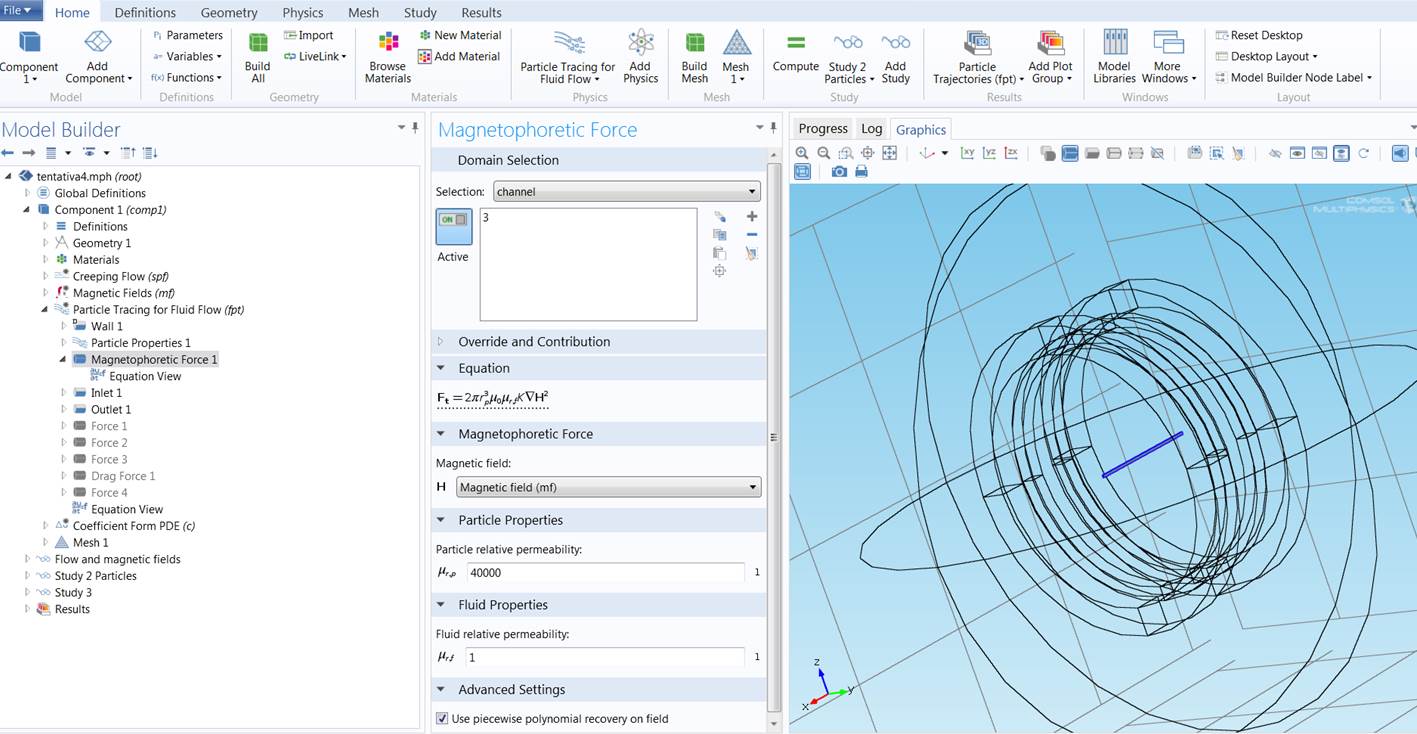Click the Expand All icon in Model Builder

click(x=149, y=153)
